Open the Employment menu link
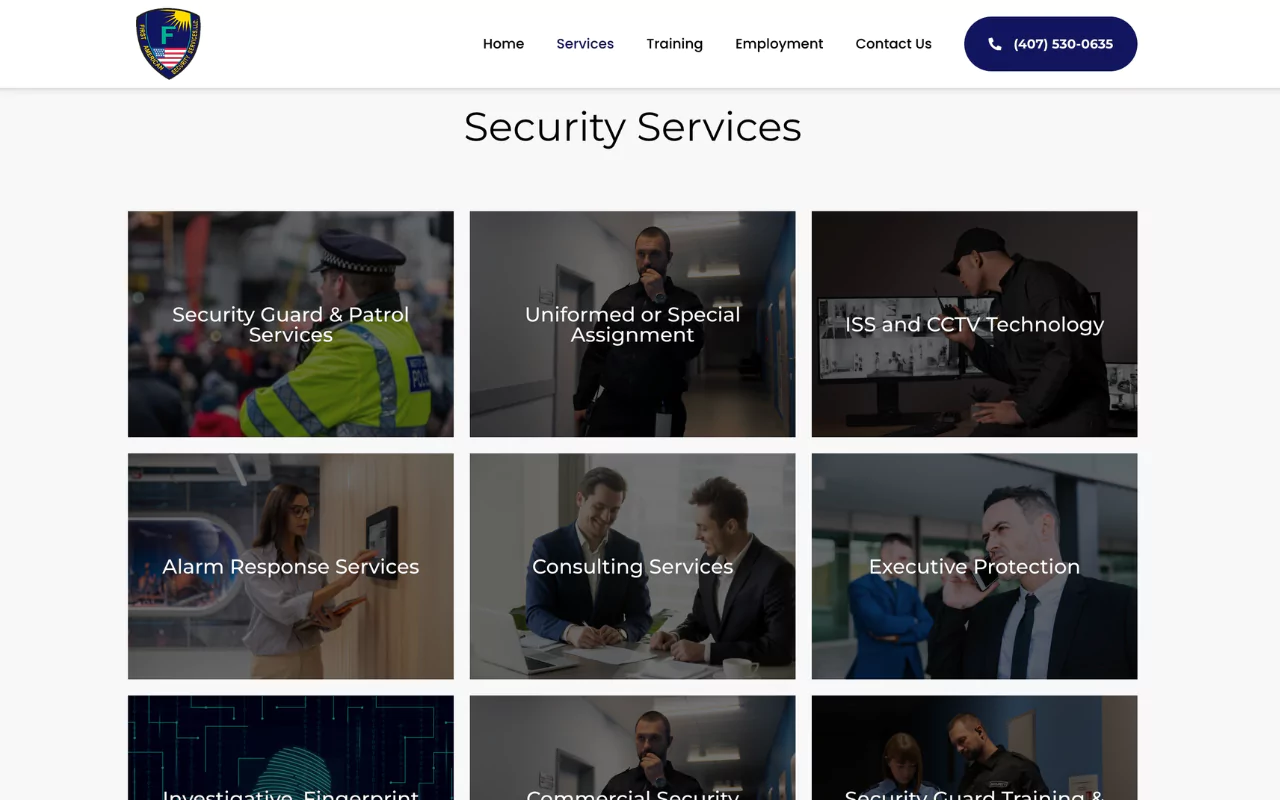 (779, 44)
